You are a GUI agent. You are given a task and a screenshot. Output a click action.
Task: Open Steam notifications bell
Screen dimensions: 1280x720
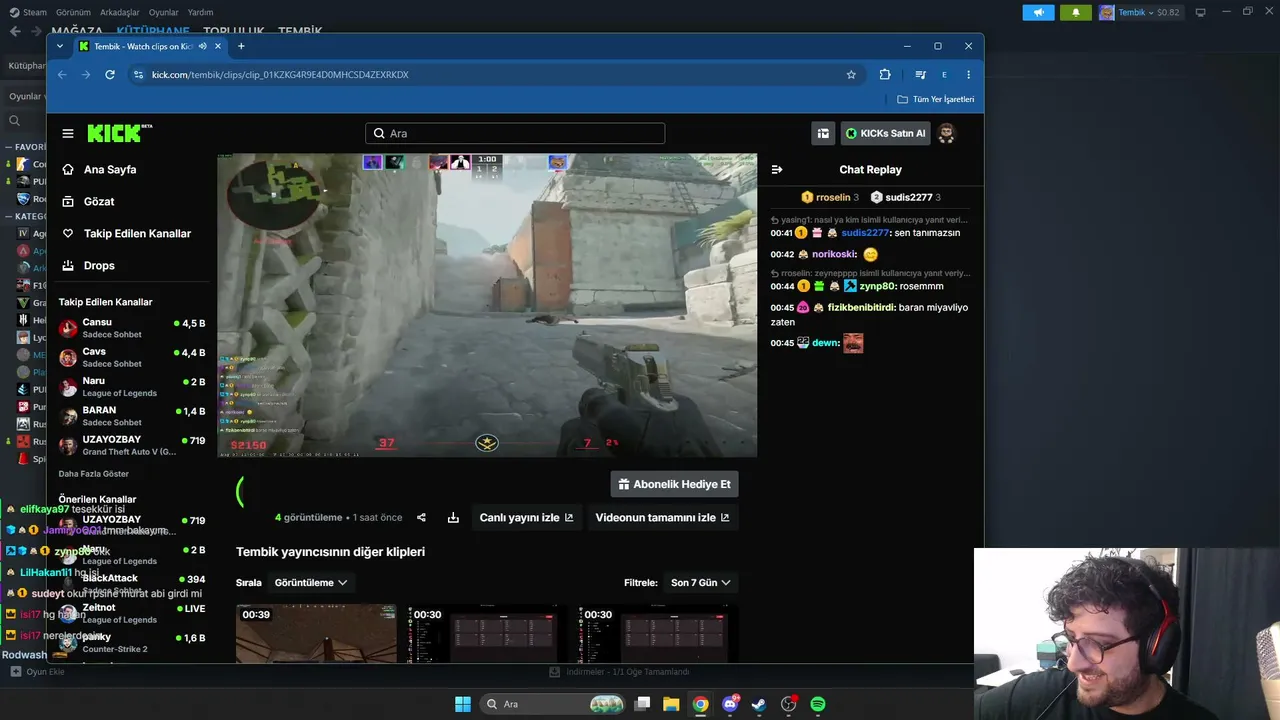1075,12
